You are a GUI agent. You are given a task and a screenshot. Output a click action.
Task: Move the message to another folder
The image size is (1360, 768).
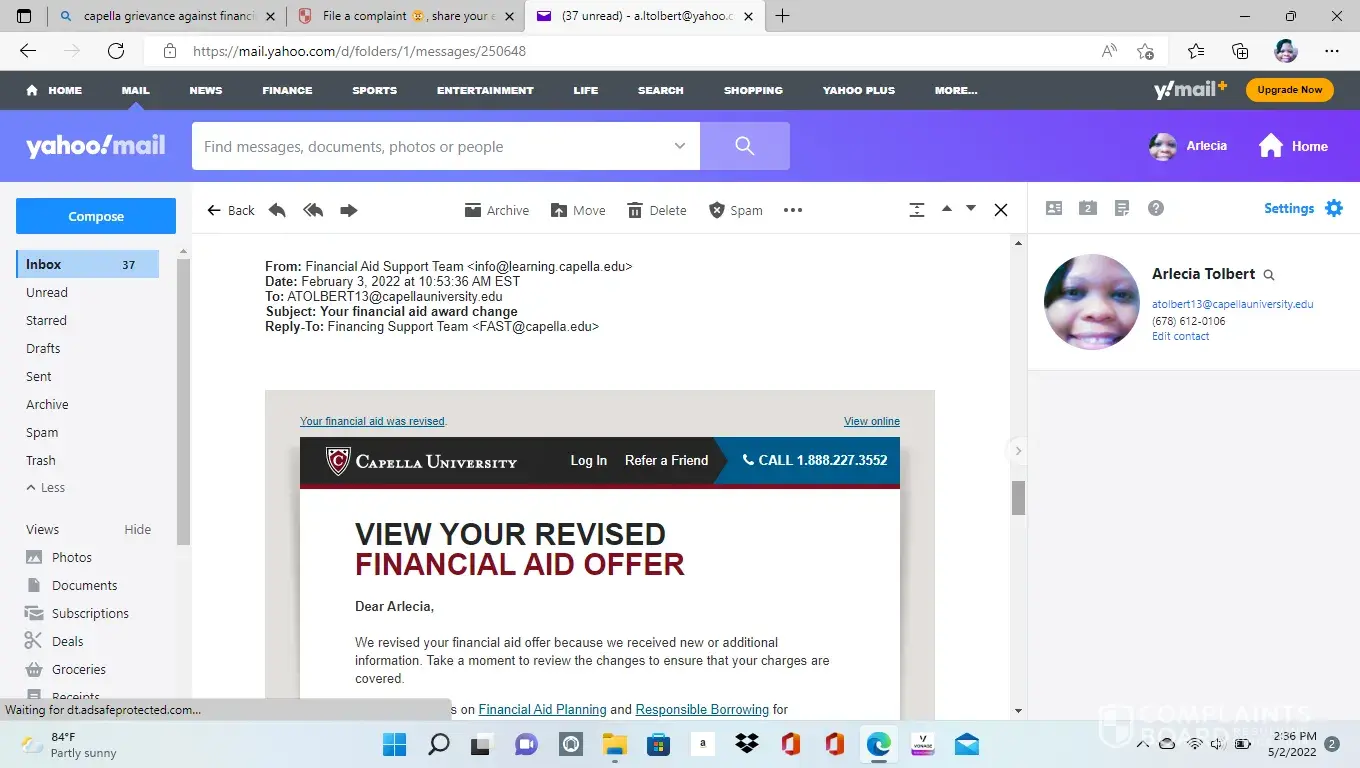(x=578, y=210)
